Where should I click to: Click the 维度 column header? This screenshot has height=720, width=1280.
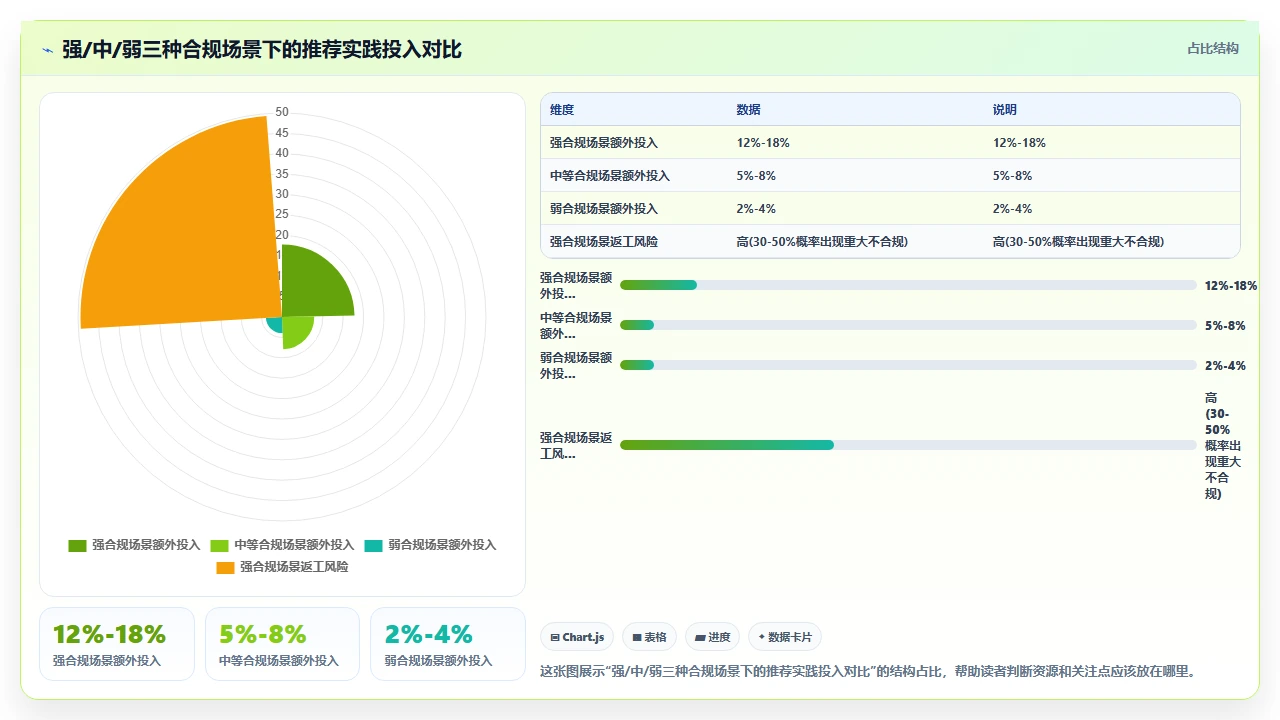click(562, 110)
